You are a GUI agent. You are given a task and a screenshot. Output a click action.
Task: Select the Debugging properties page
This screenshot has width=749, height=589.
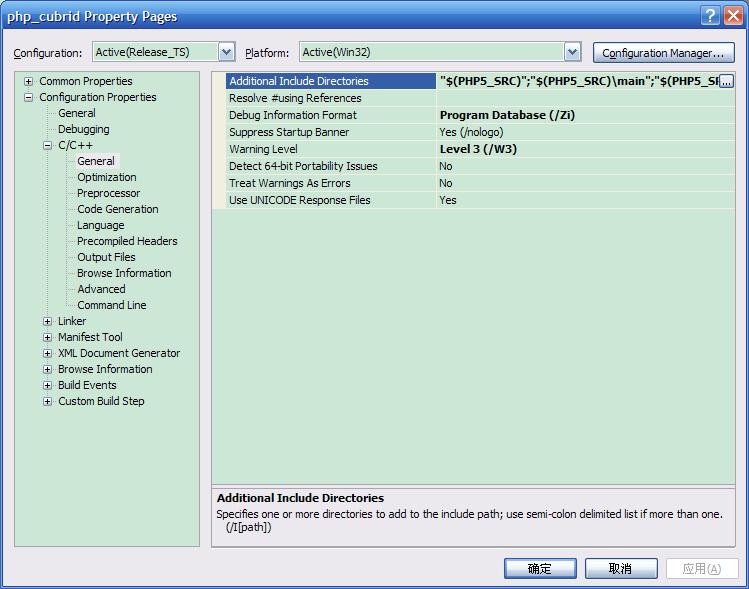(x=84, y=129)
